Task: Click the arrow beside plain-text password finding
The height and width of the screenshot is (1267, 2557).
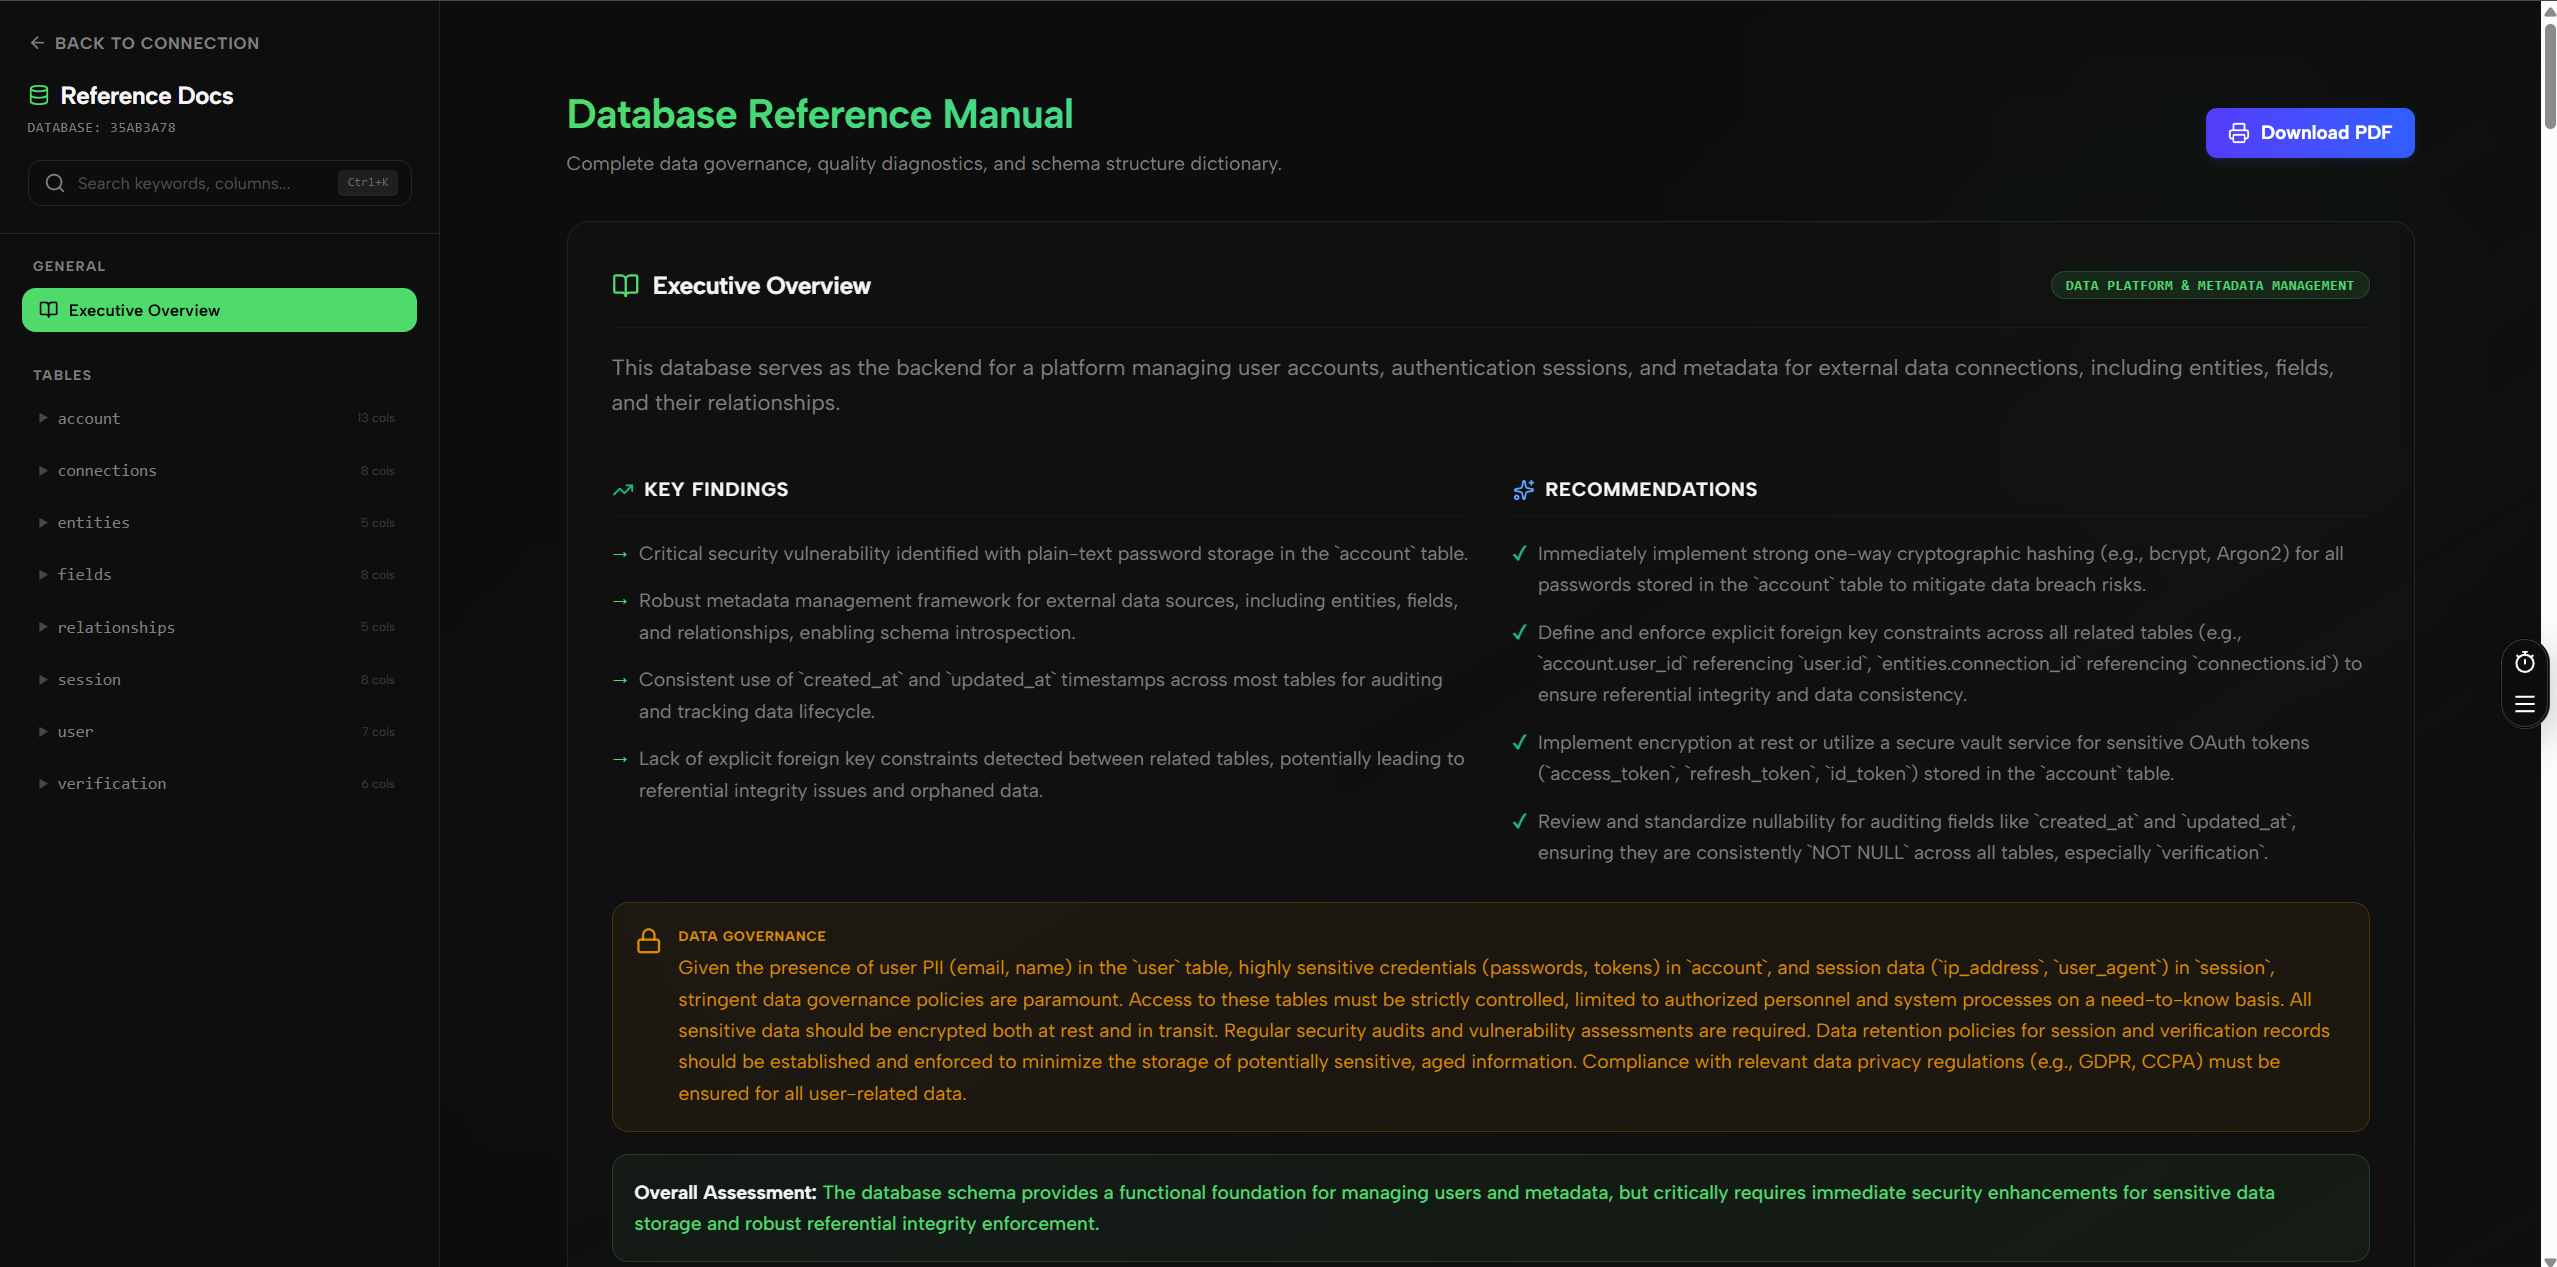Action: (620, 554)
